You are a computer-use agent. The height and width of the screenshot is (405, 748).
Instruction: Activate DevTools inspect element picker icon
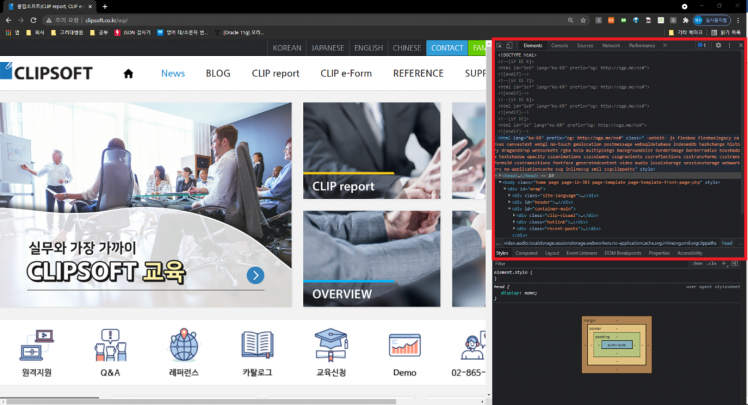[x=499, y=45]
